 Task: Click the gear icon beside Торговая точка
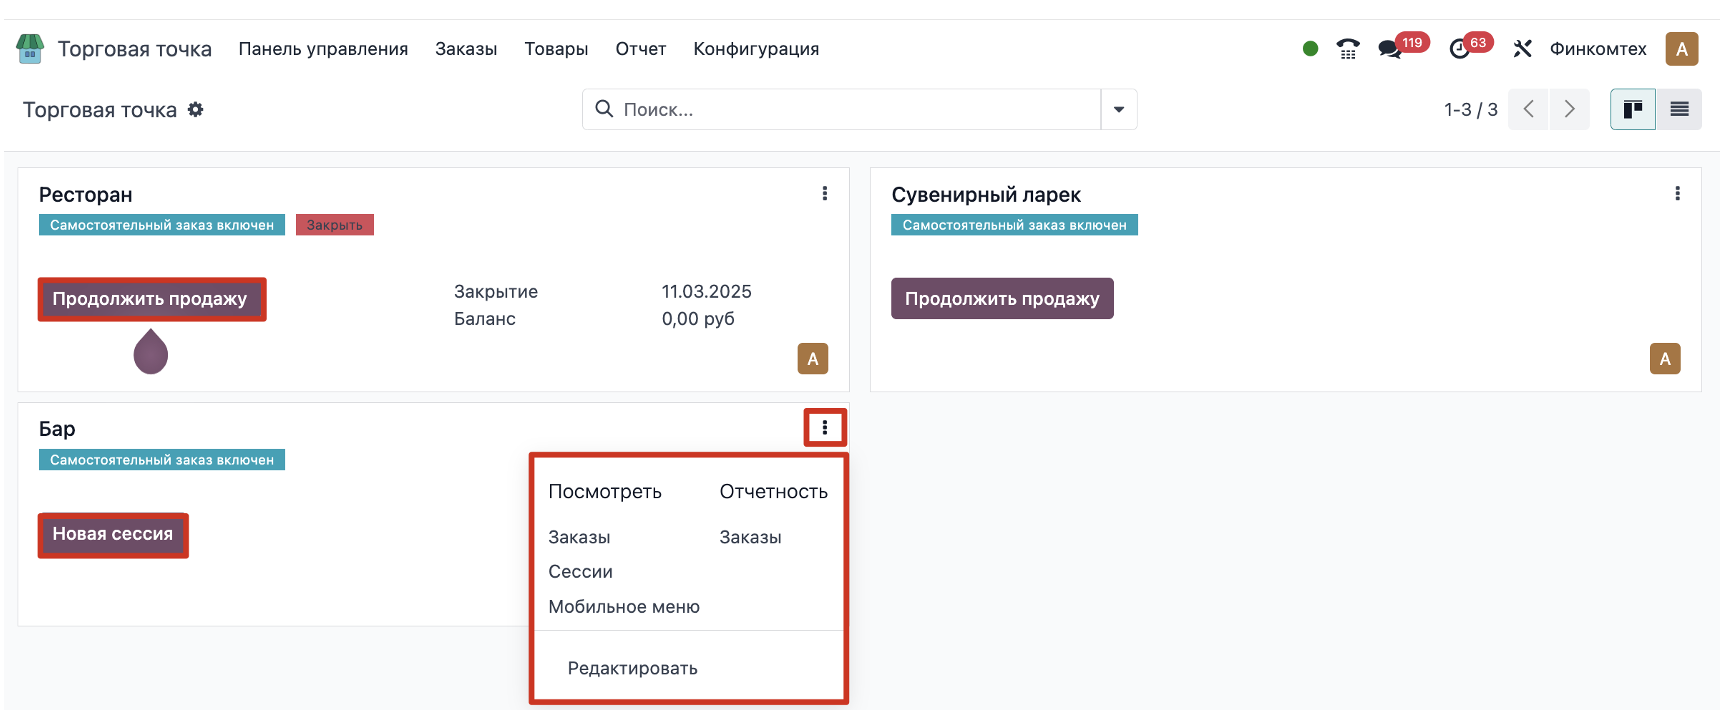click(x=196, y=110)
